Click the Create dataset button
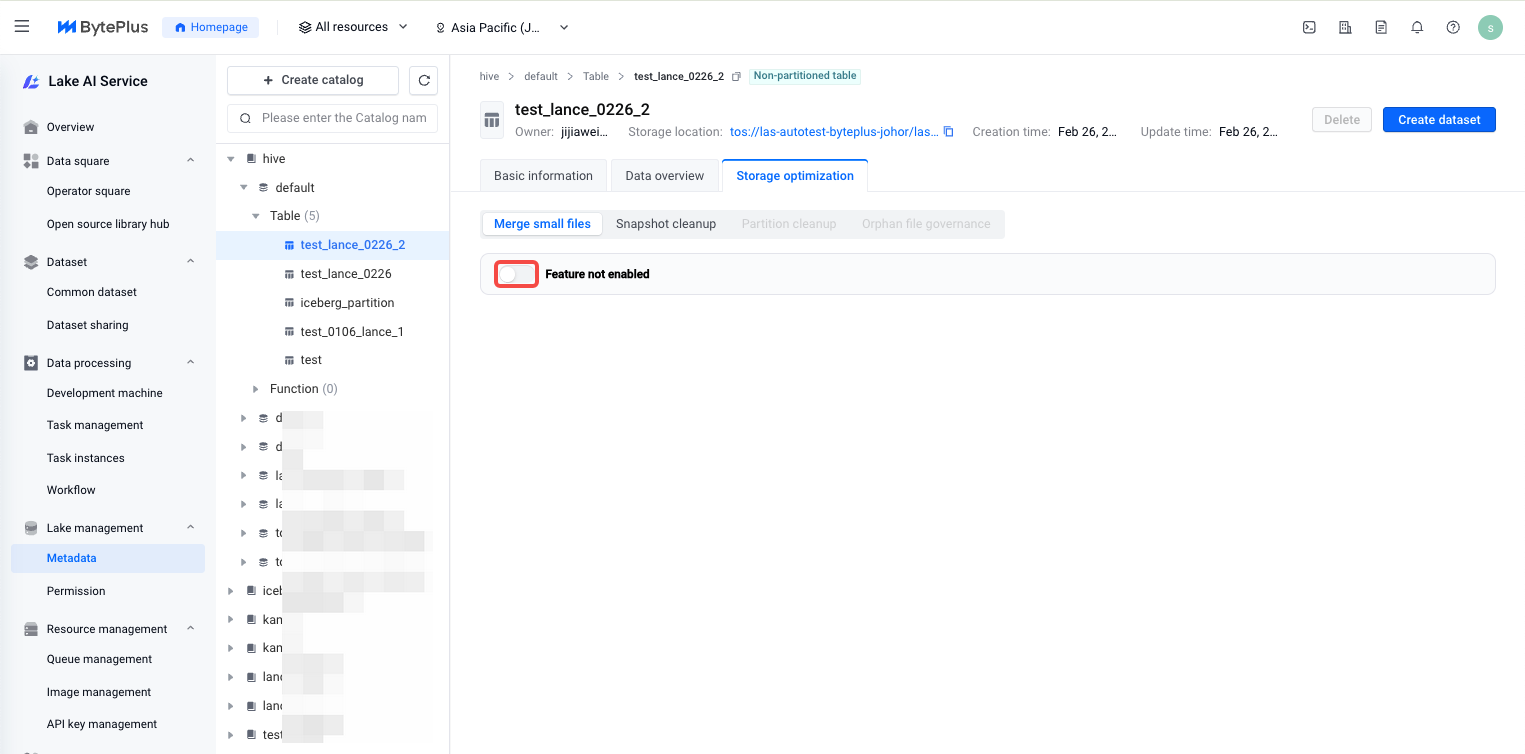 coord(1438,120)
